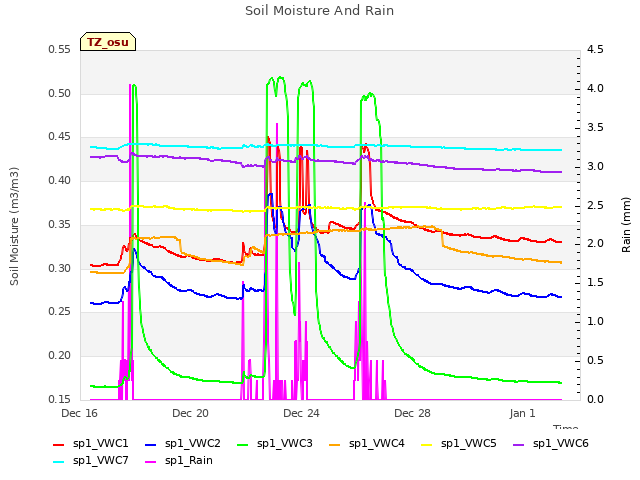Click purple swatch beside sp1_VWC6
This screenshot has height=480, width=640.
tap(519, 444)
